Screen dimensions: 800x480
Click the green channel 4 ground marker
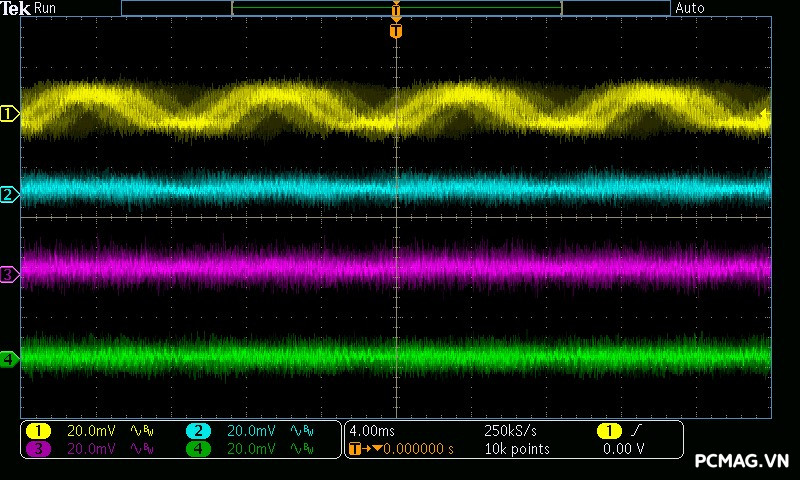(x=9, y=359)
